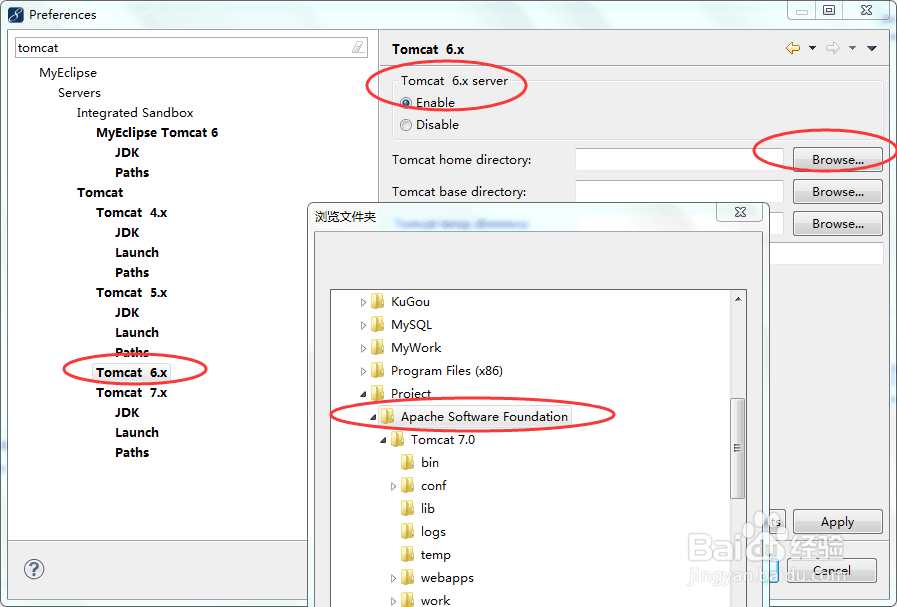Image resolution: width=897 pixels, height=607 pixels.
Task: Click the back arrow navigation icon
Action: 793,48
